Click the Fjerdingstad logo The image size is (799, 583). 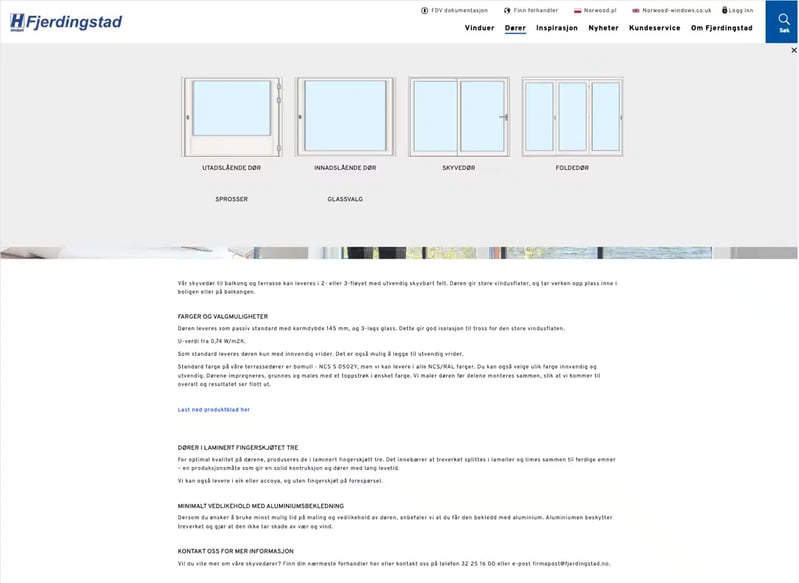[66, 22]
